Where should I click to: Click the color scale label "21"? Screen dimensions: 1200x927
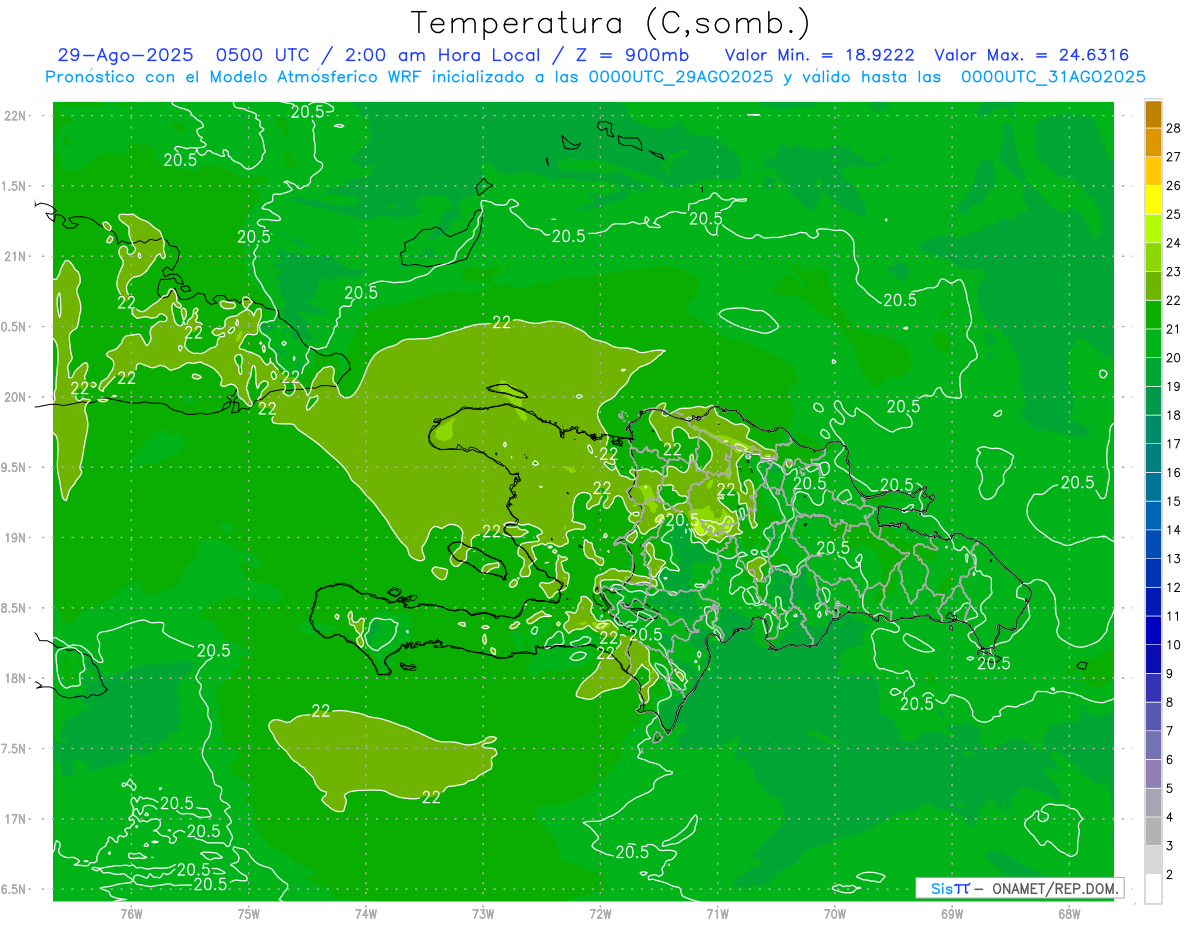(1174, 329)
